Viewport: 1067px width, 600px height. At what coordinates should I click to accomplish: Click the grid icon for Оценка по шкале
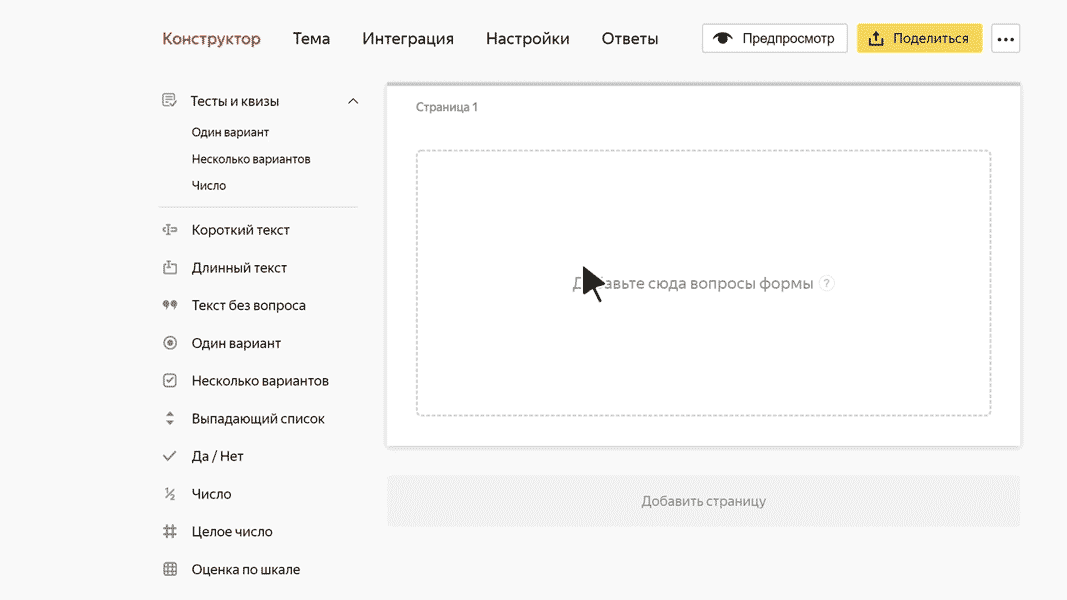(x=169, y=569)
